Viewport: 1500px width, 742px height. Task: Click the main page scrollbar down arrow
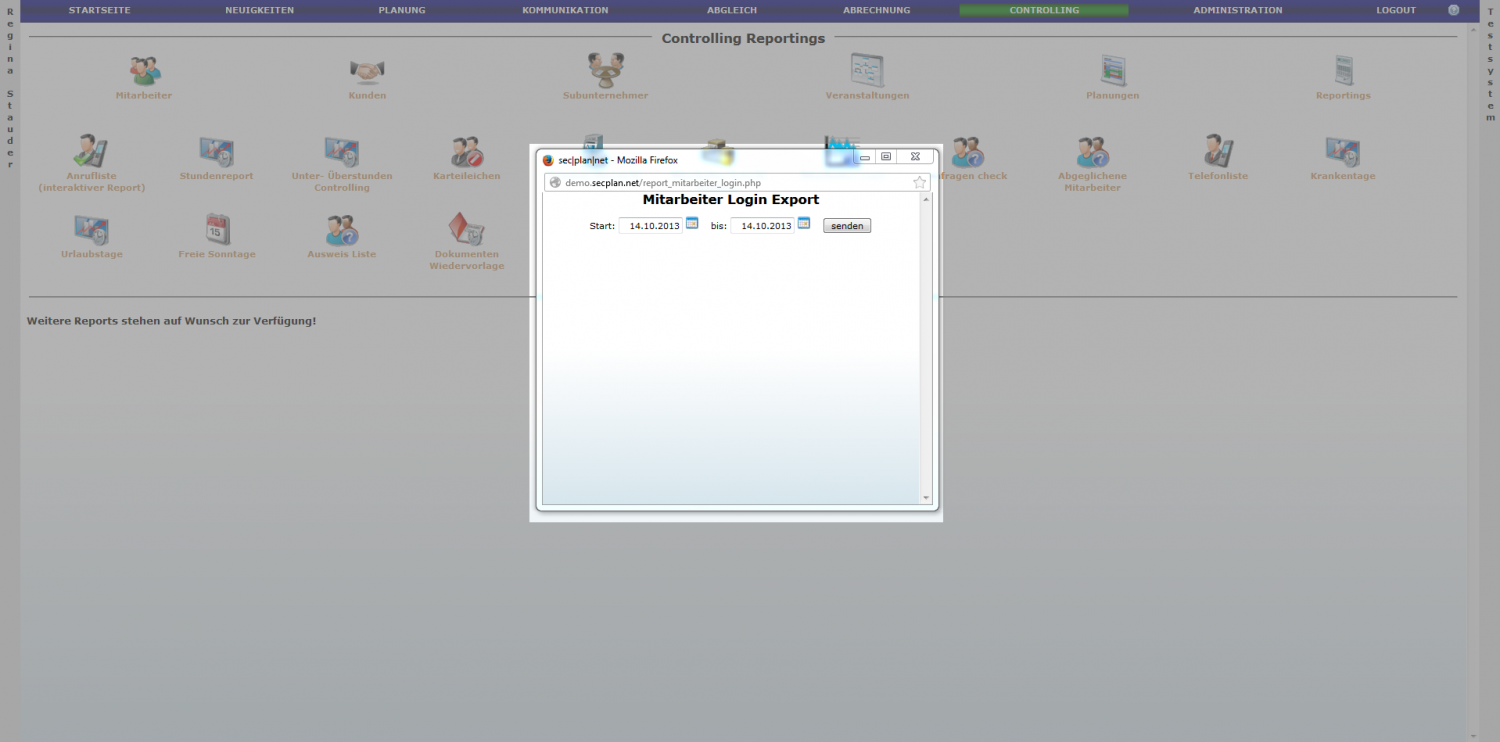pyautogui.click(x=1472, y=735)
